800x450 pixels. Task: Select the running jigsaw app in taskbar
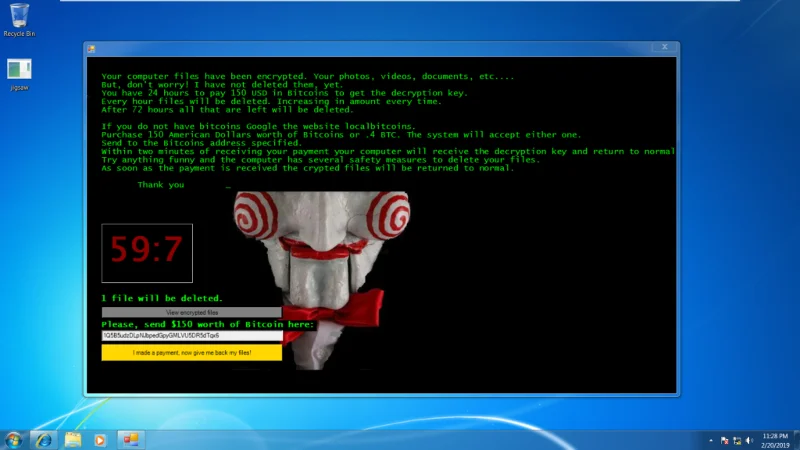tap(131, 440)
